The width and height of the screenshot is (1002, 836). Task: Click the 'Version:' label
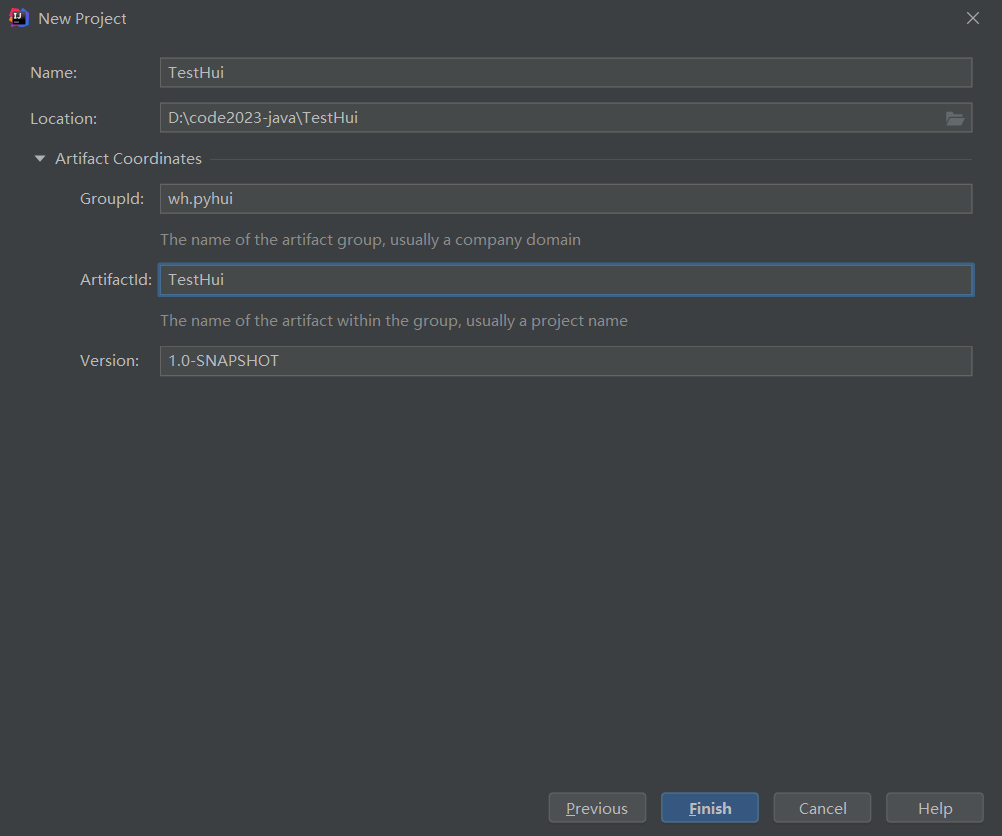pos(109,361)
